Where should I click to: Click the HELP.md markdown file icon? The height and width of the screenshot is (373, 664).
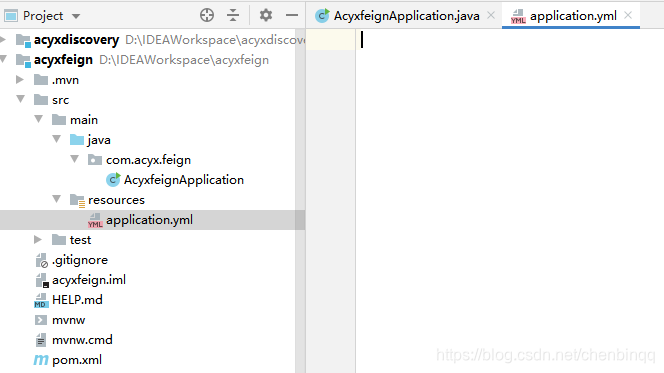(41, 300)
